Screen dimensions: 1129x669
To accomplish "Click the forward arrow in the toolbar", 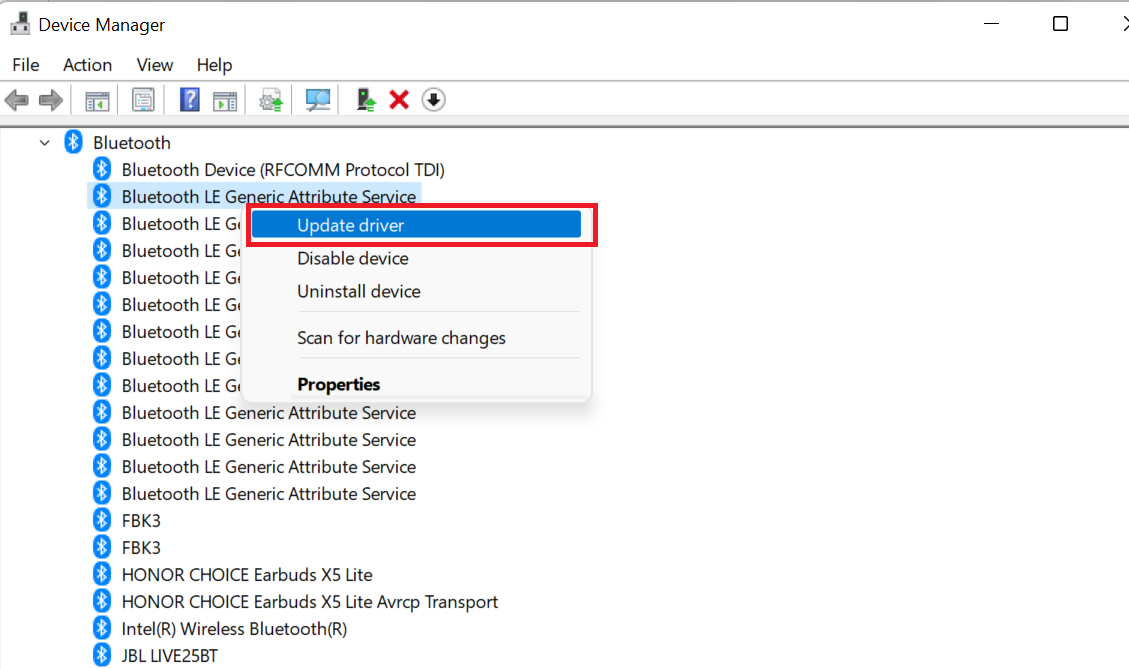I will [x=50, y=100].
